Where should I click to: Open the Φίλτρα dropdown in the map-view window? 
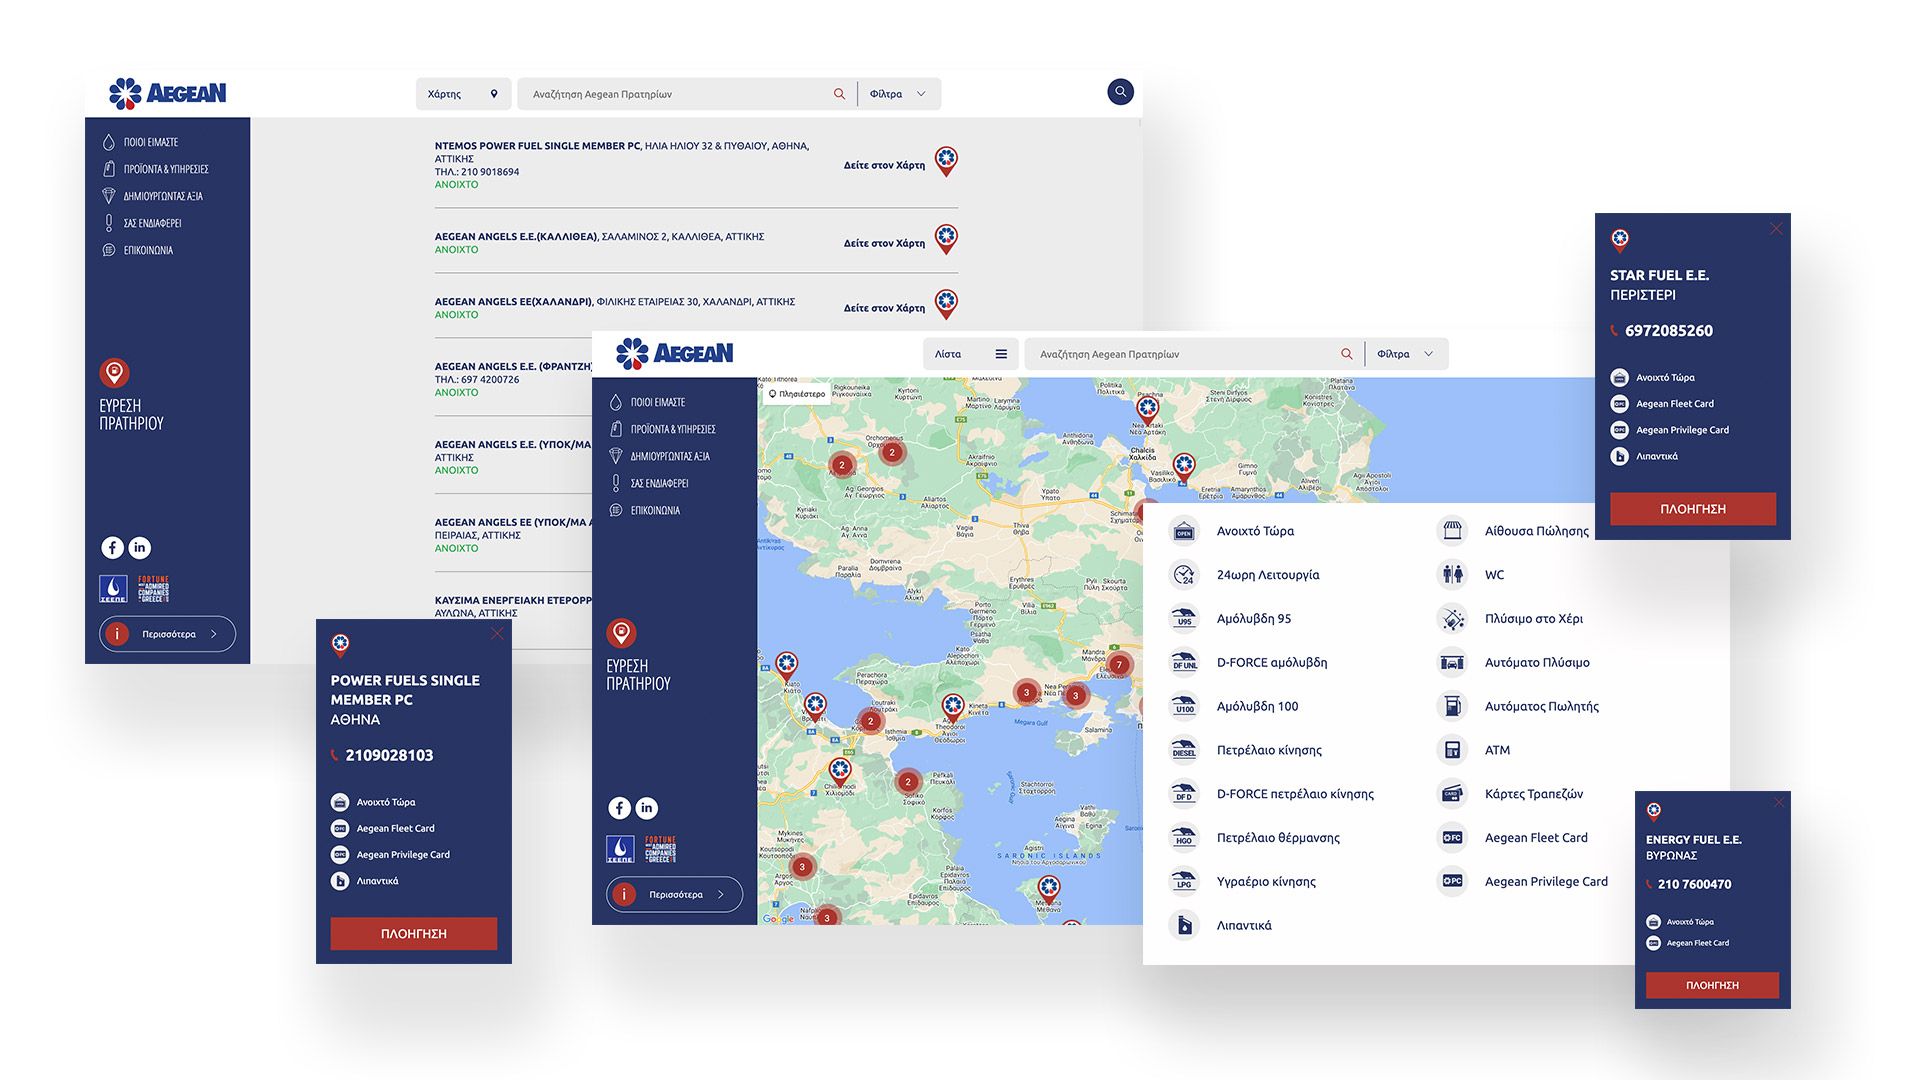tap(1407, 354)
